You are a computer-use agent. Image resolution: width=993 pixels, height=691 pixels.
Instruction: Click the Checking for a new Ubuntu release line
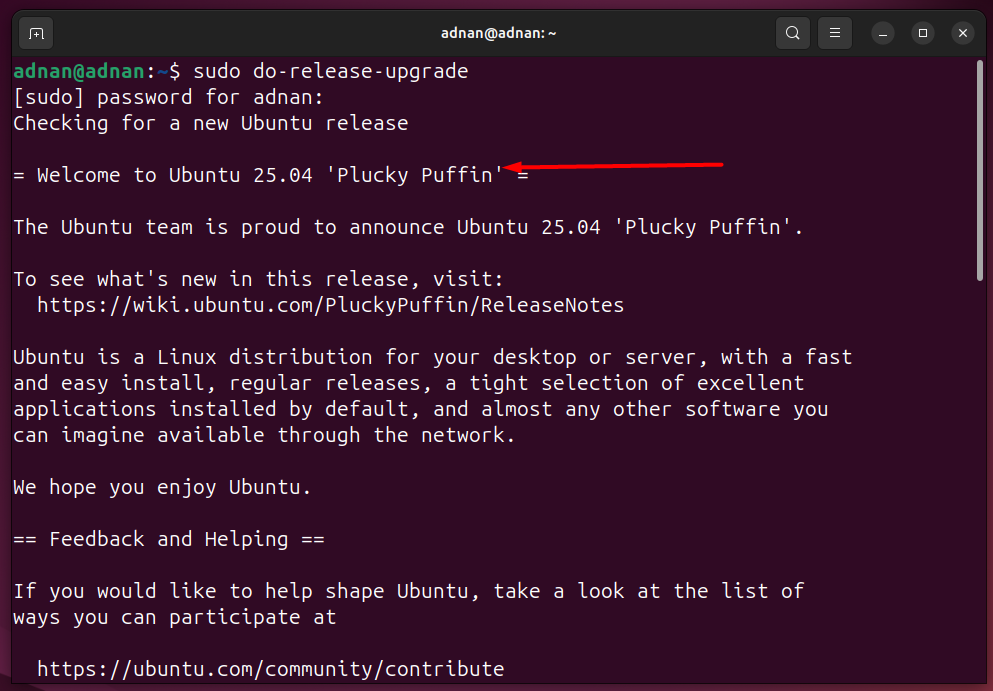pos(210,123)
